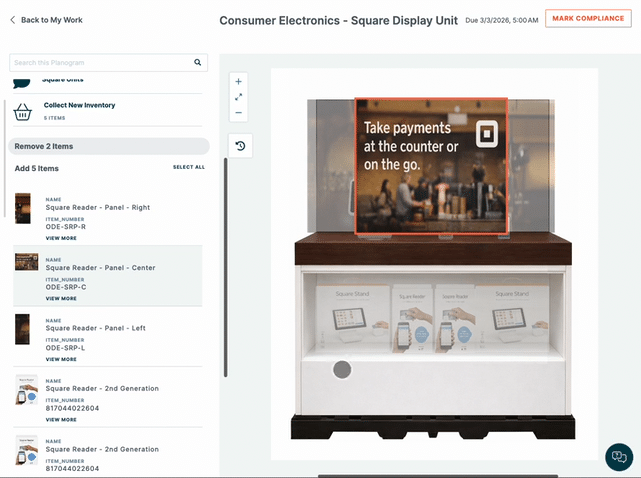Click the history reset view icon
This screenshot has height=478, width=641.
240,146
